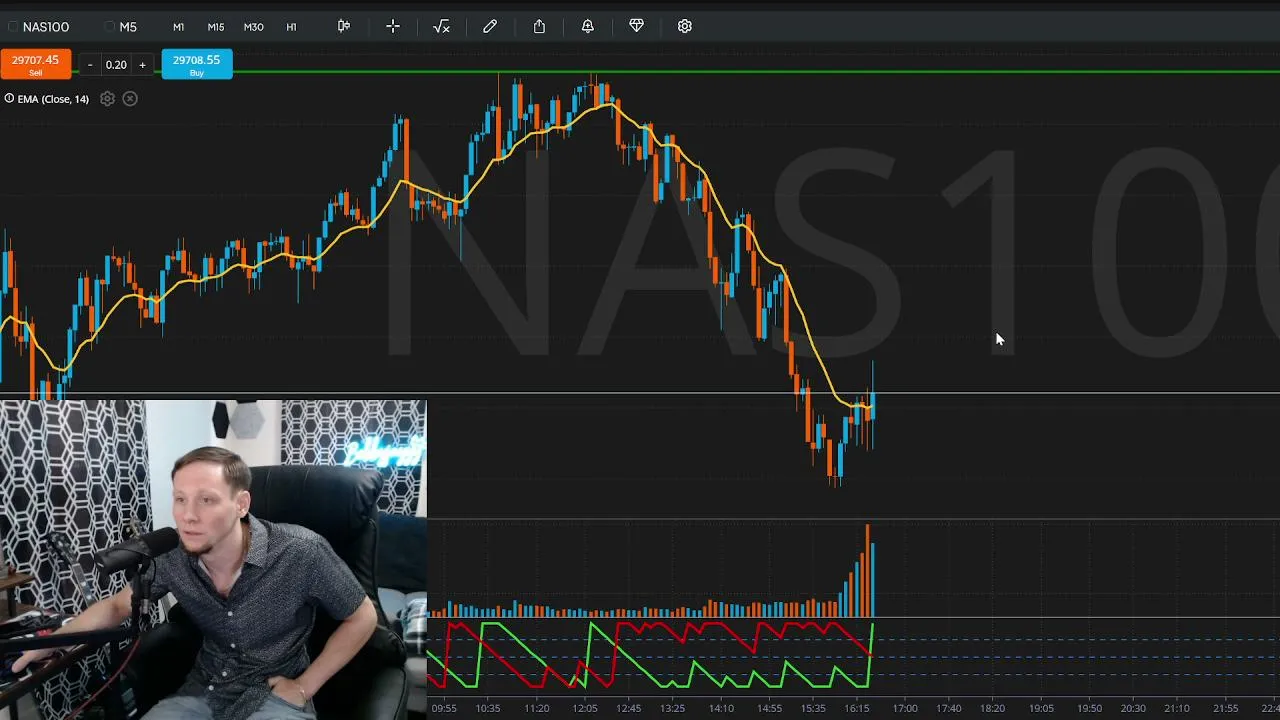Click the webcam overlay video thumbnail
1280x720 pixels.
[213, 560]
